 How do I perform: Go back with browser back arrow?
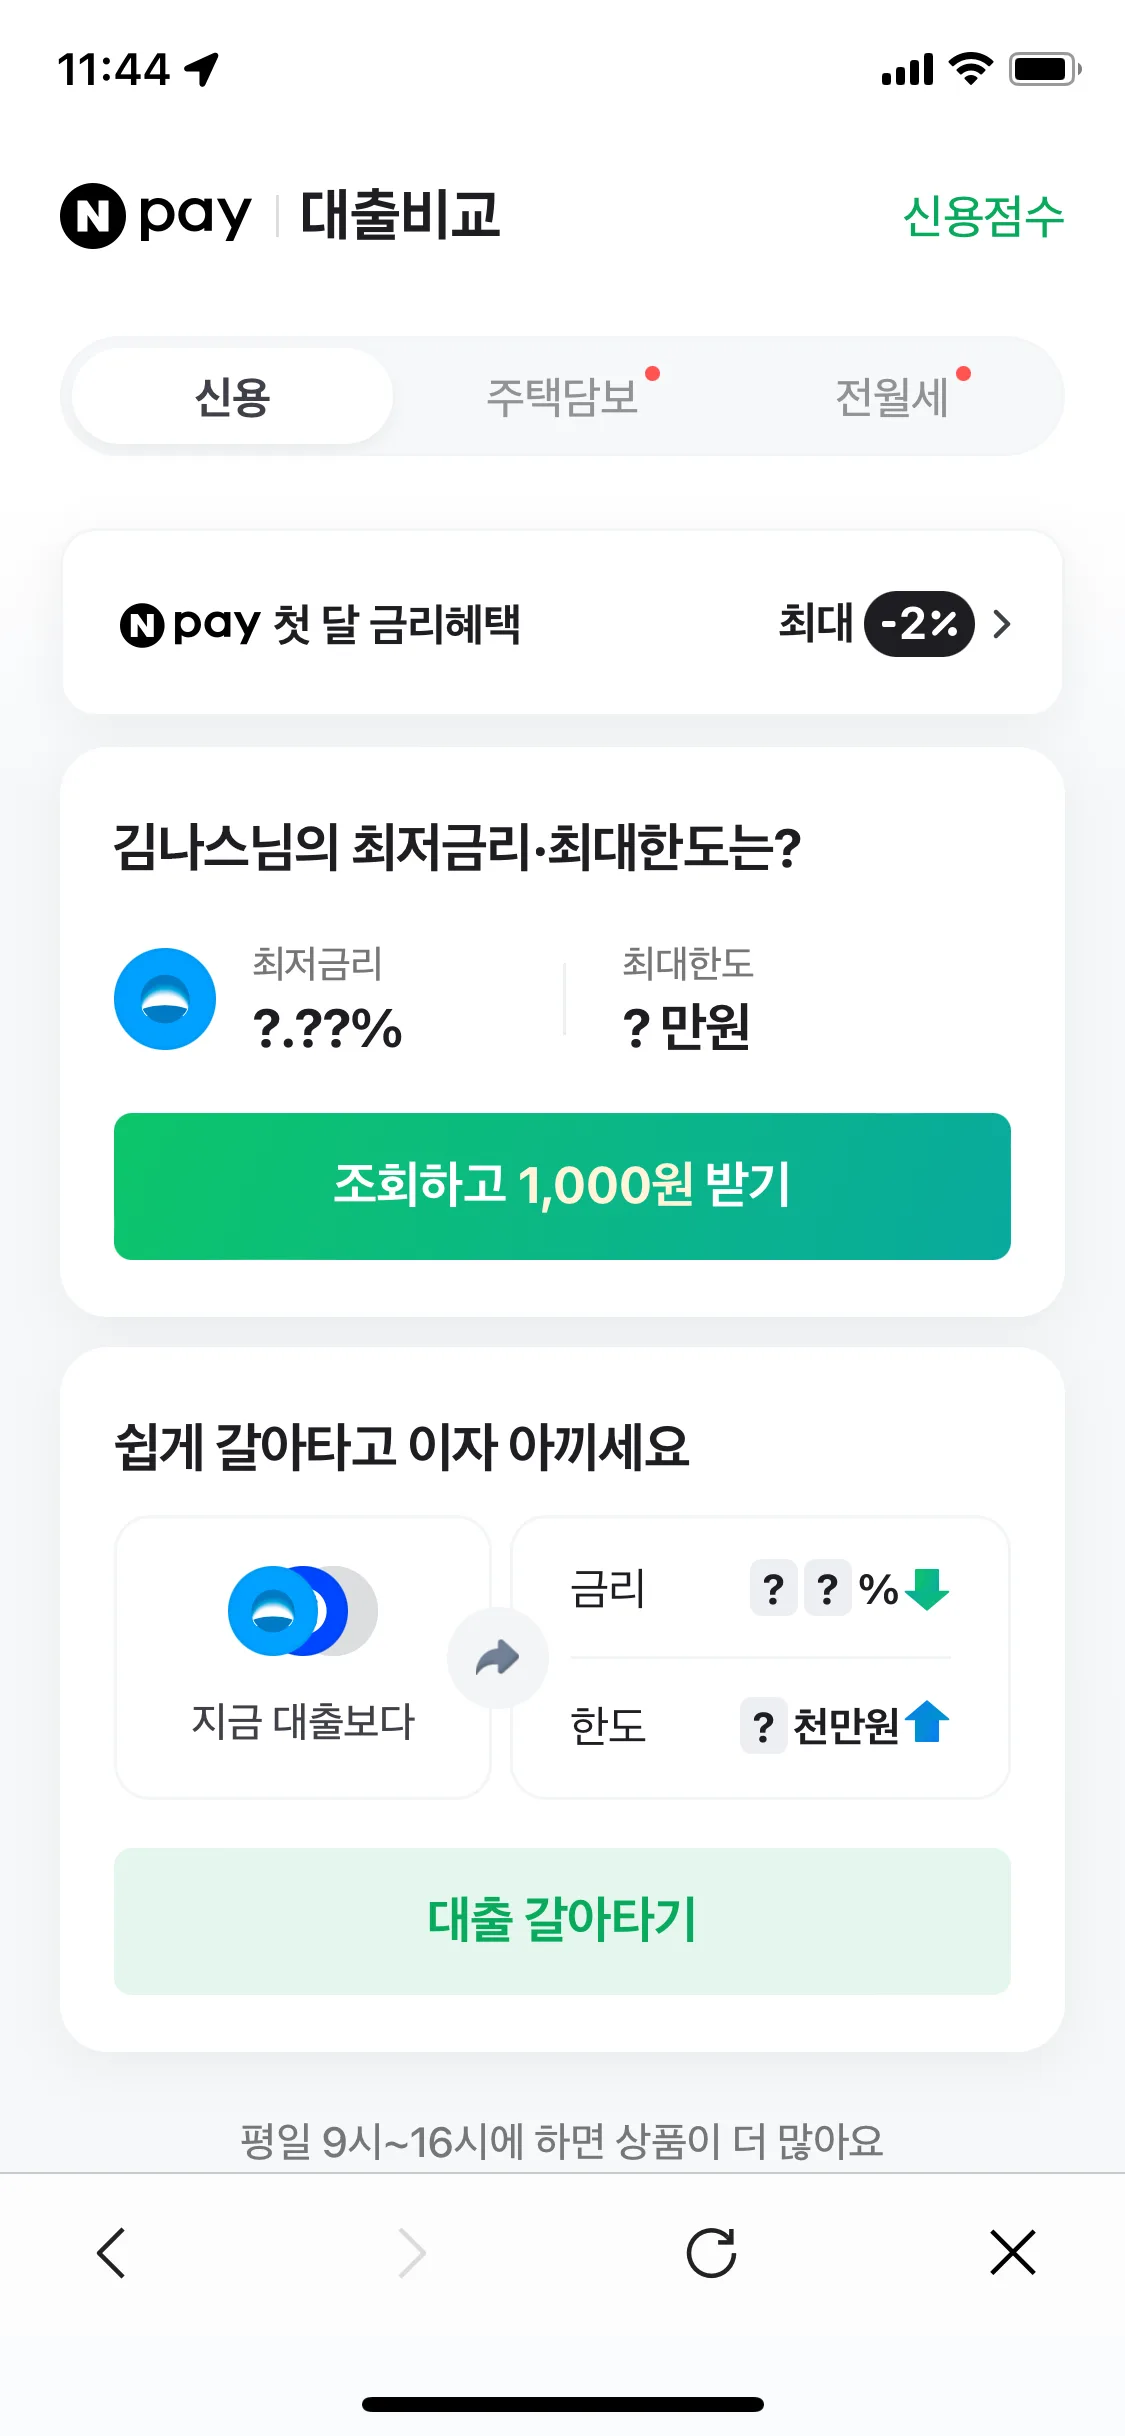point(111,2253)
